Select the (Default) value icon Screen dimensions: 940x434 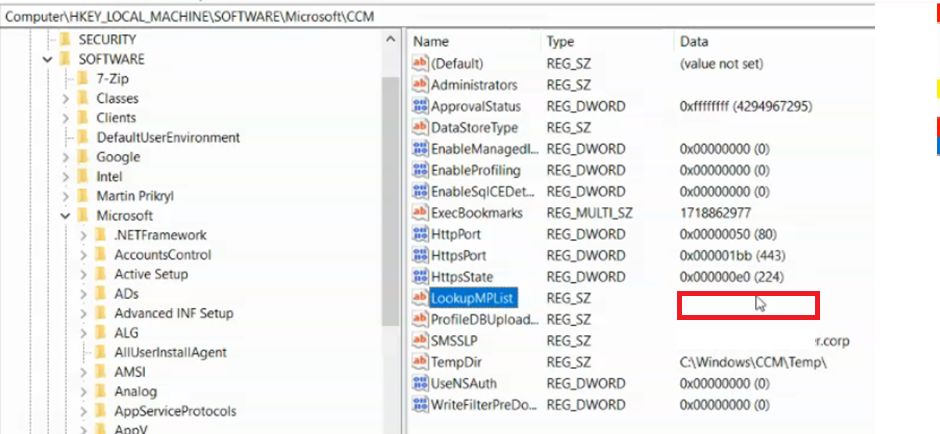420,63
